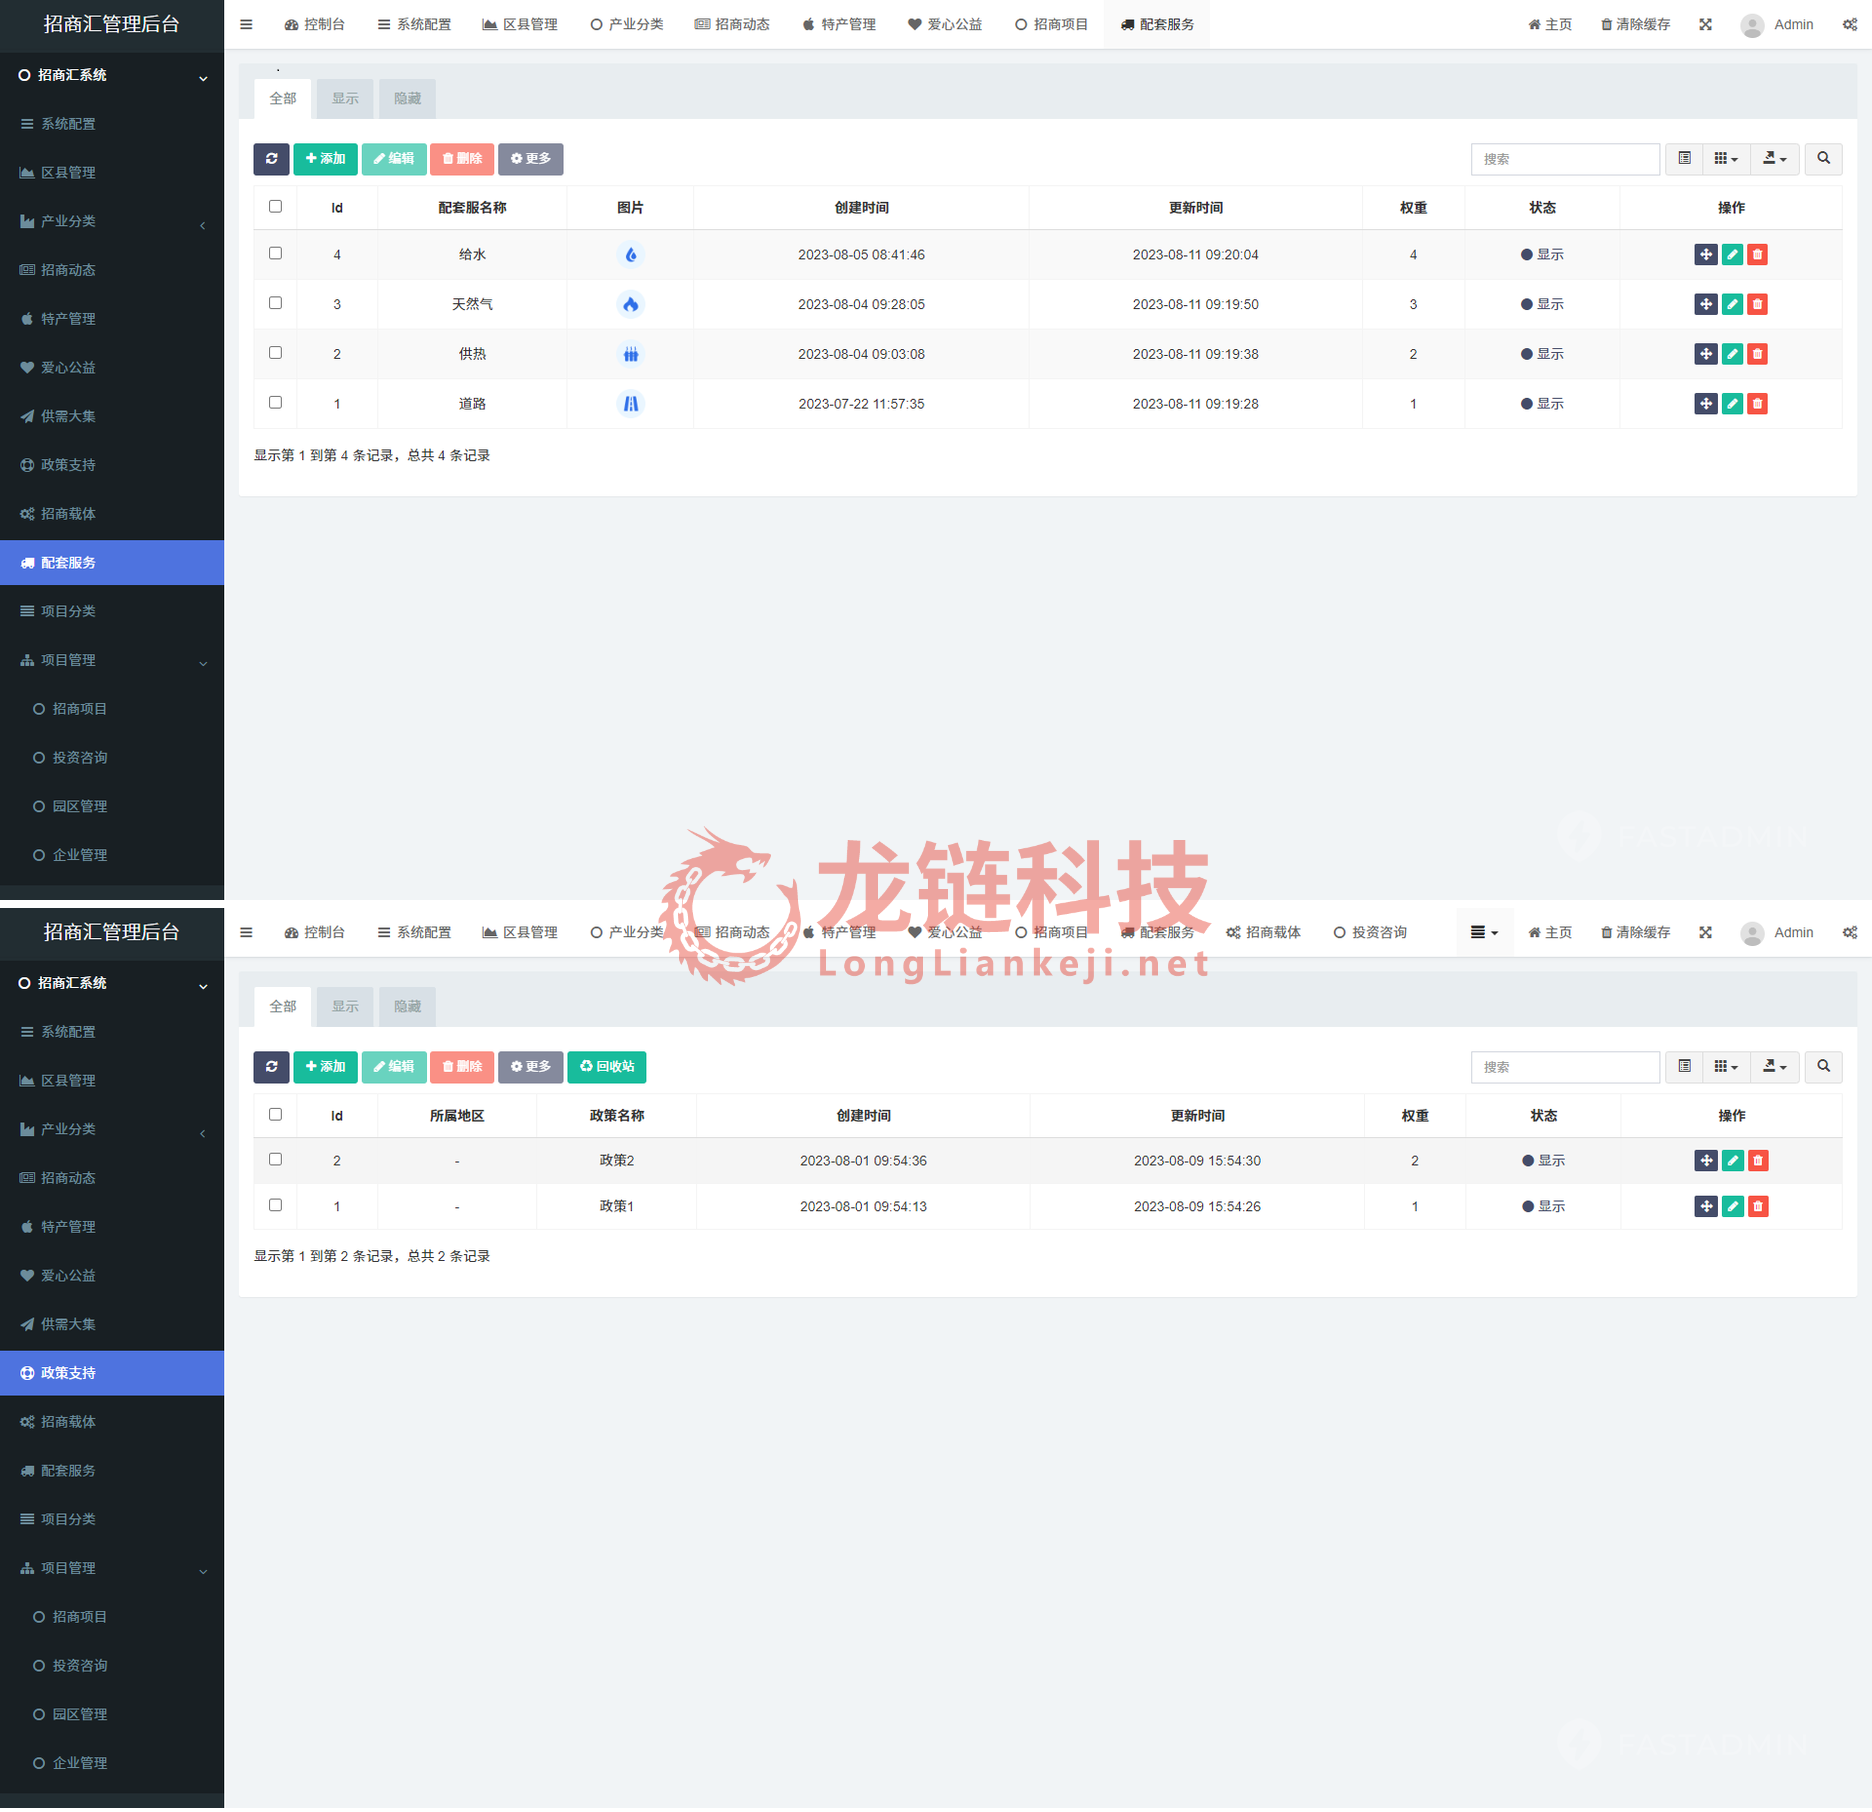Click fullscreen icon in lower header
This screenshot has height=1812, width=1872.
1706,932
